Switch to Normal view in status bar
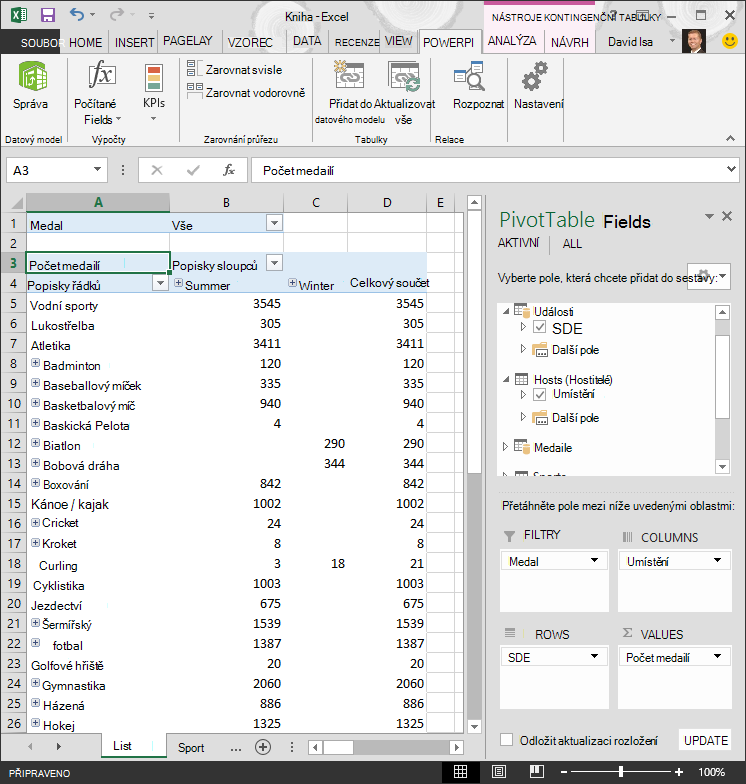This screenshot has width=746, height=784. coord(460,772)
